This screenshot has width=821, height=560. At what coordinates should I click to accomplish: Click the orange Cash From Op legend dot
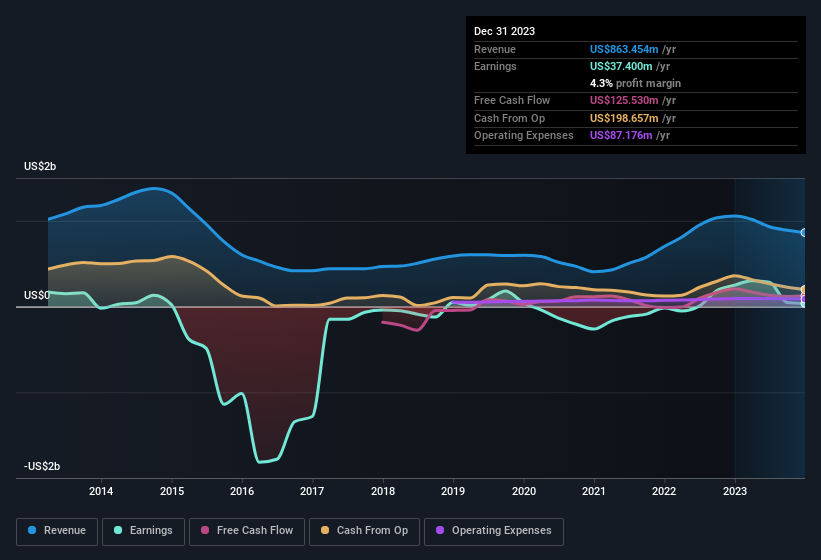click(325, 531)
